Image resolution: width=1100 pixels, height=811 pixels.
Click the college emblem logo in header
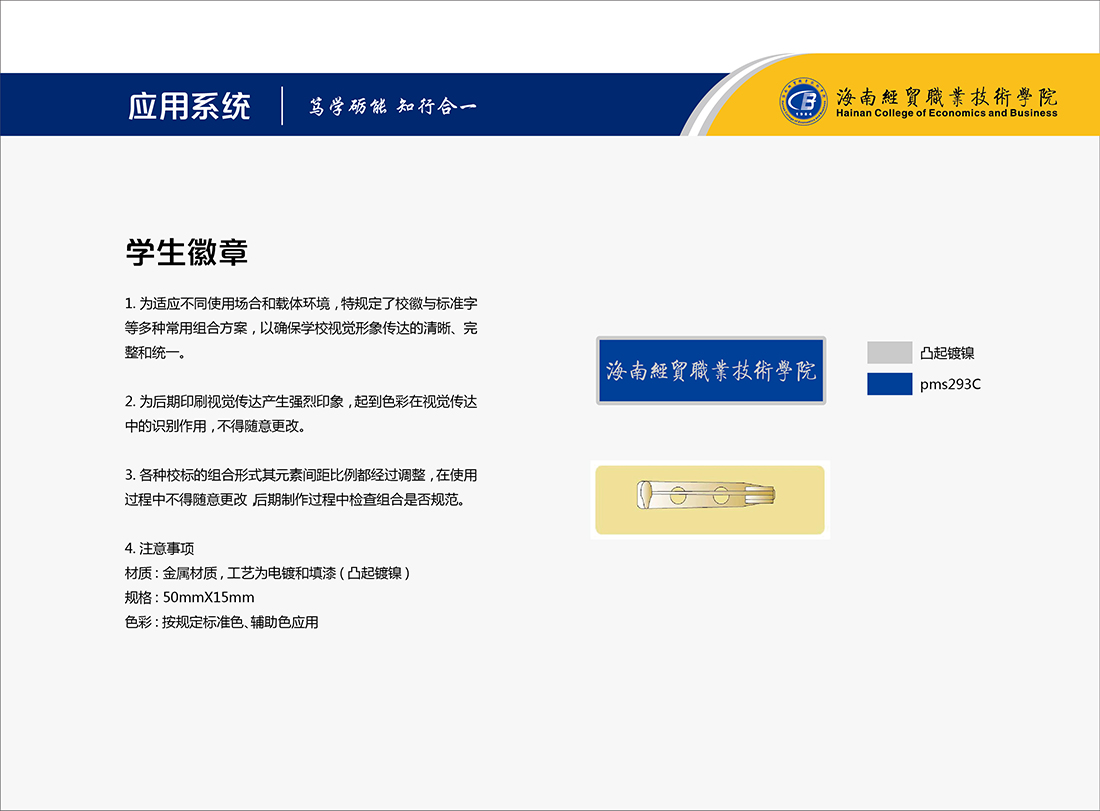(x=802, y=102)
